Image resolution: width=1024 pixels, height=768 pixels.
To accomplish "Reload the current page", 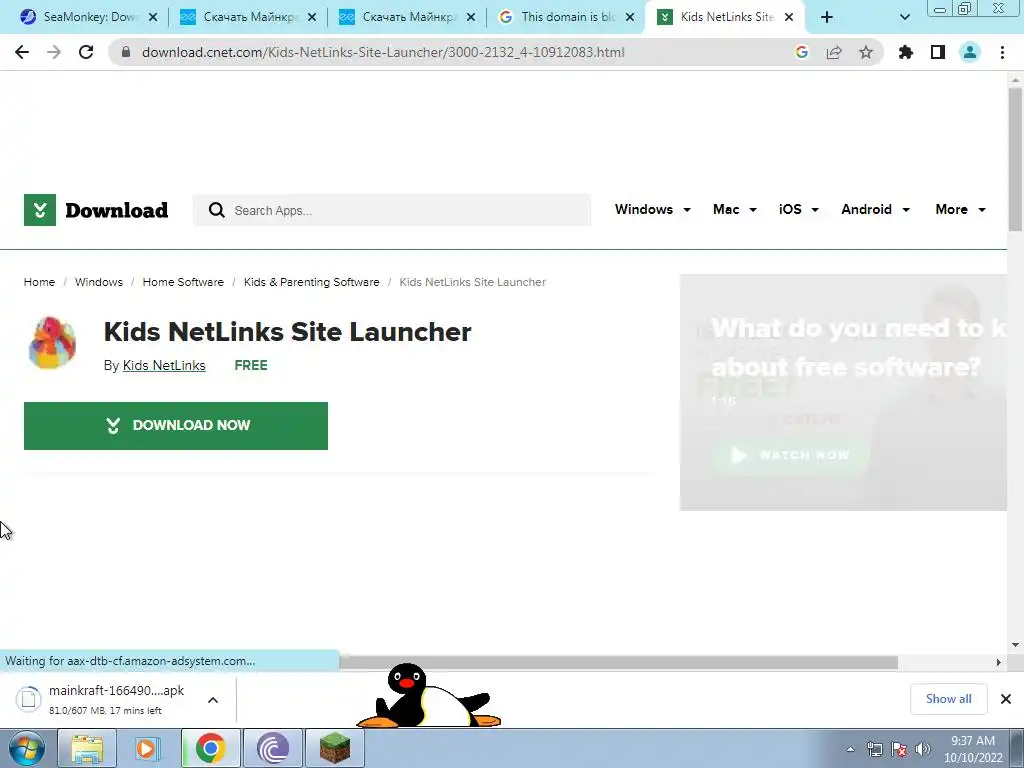I will (86, 52).
